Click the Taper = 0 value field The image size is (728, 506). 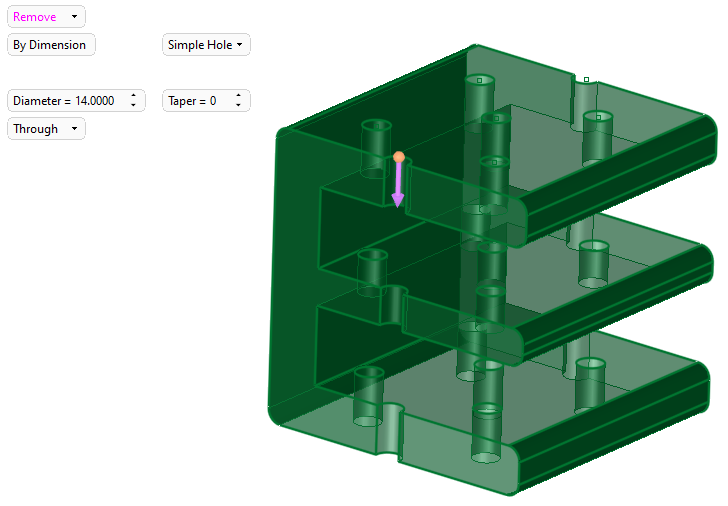(x=194, y=101)
